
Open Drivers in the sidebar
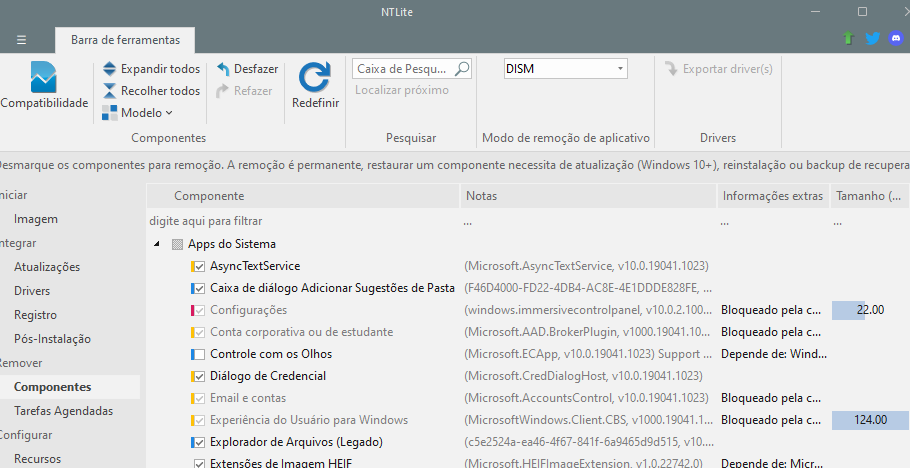32,291
